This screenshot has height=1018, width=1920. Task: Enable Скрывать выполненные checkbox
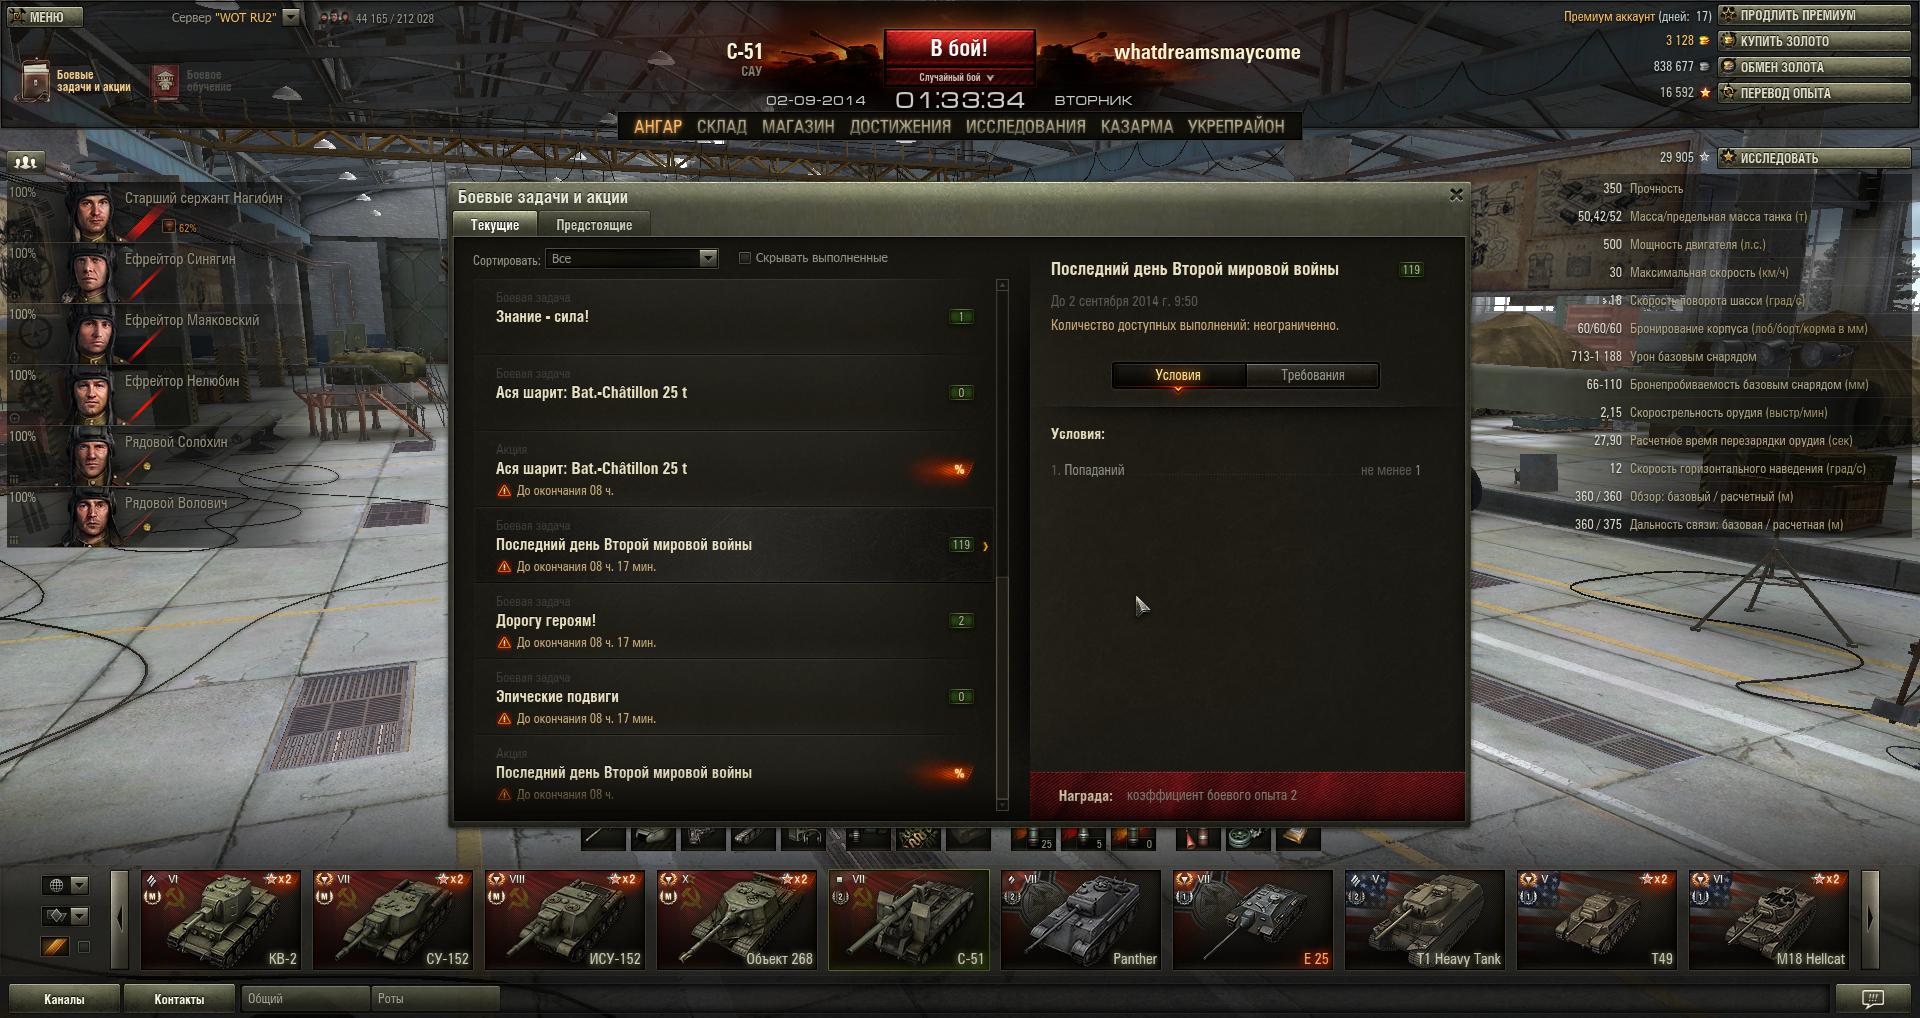[744, 258]
